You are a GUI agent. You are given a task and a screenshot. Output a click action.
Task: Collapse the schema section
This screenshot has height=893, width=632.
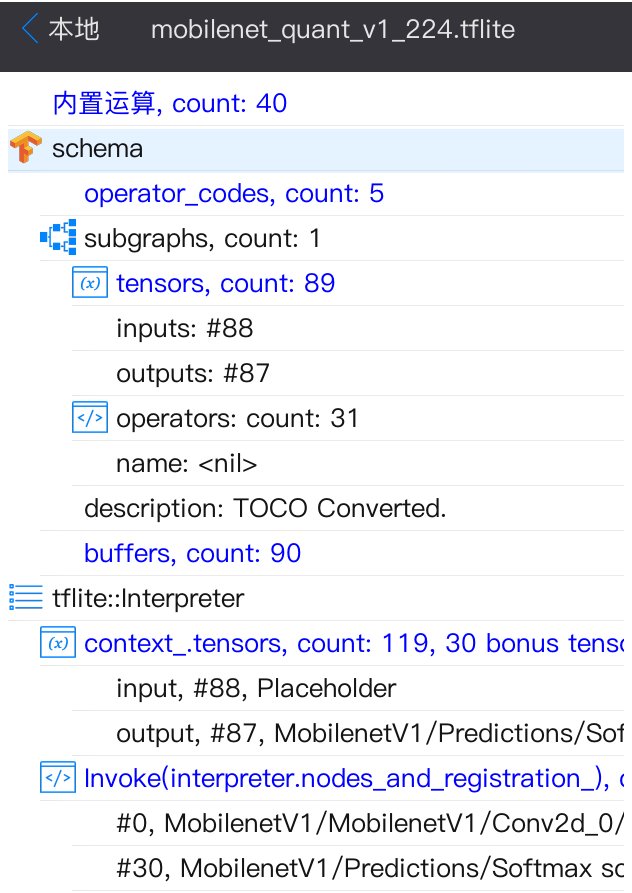click(97, 148)
